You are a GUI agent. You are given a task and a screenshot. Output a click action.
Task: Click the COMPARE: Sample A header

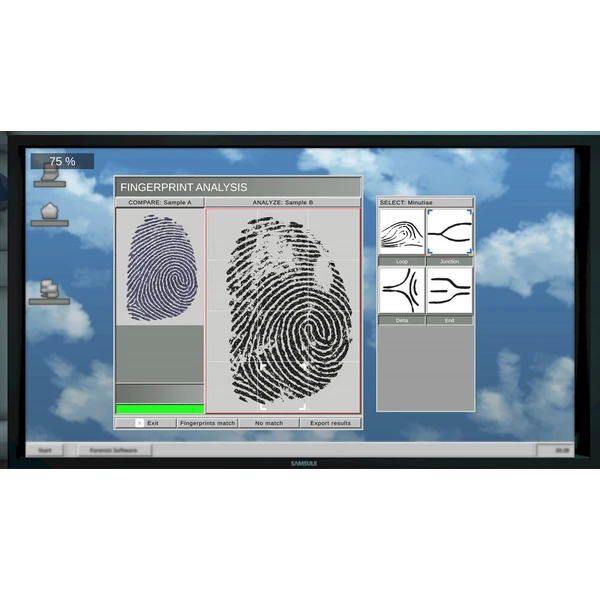point(160,202)
